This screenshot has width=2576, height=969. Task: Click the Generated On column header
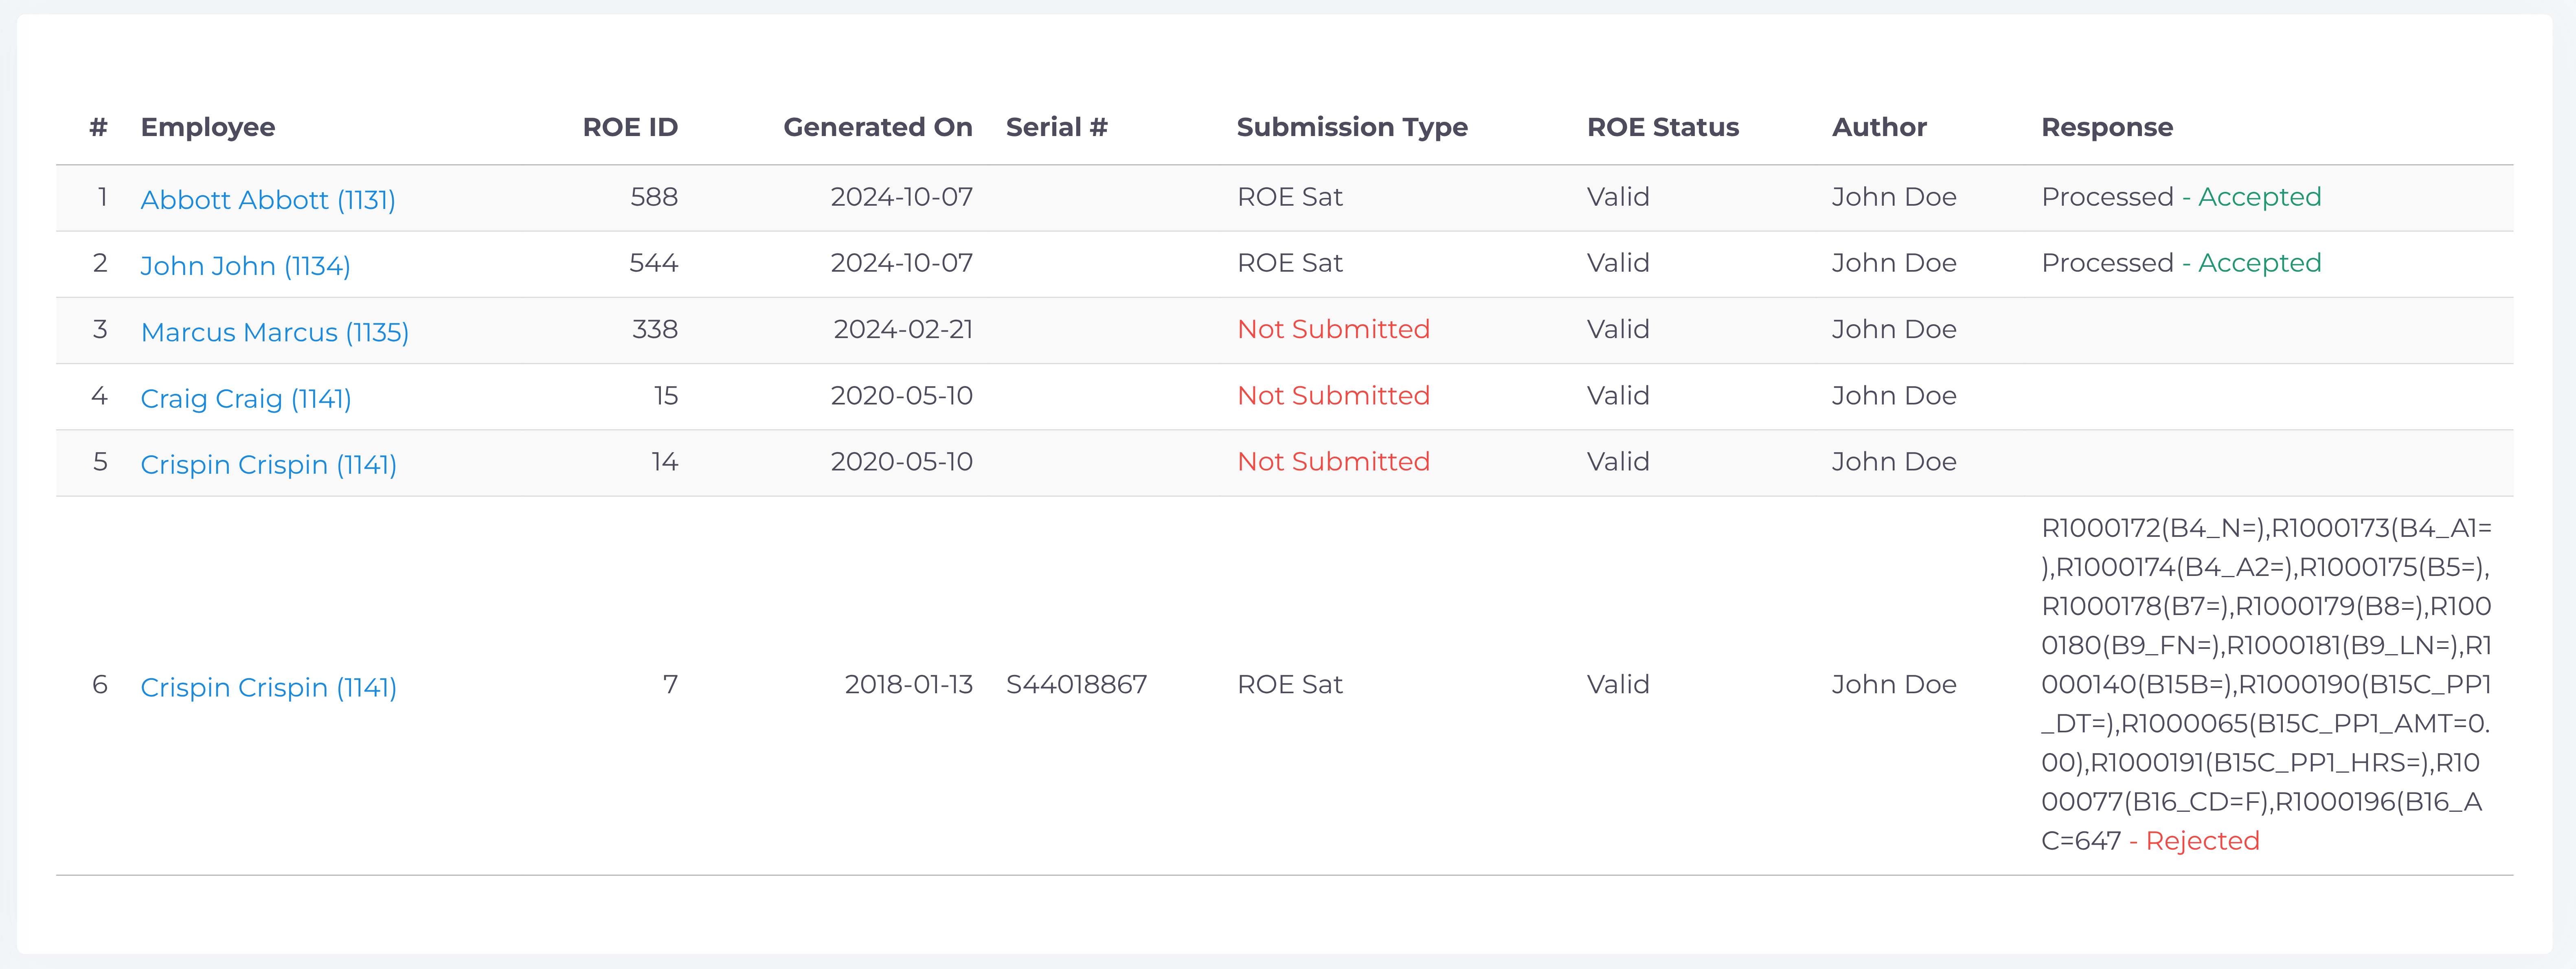tap(877, 127)
